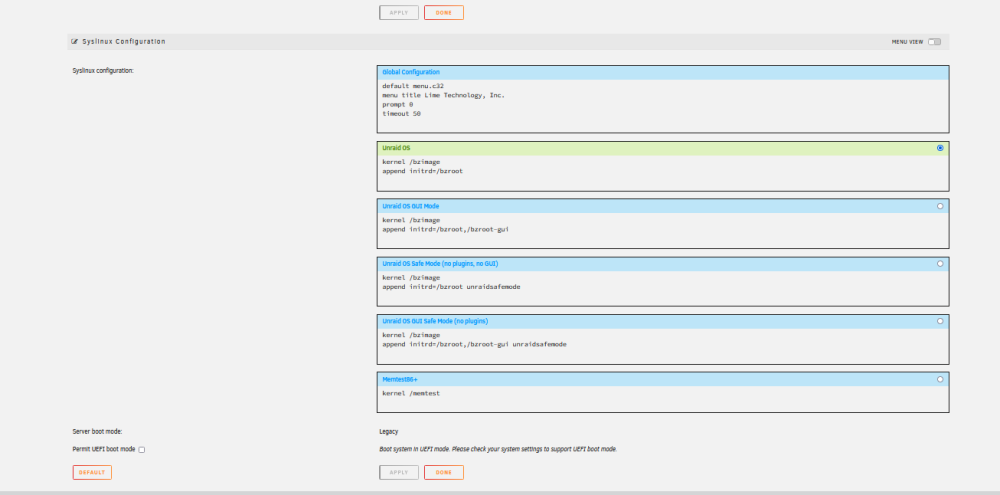The width and height of the screenshot is (1000, 495).
Task: Click the 'append initrd=/bzroot unraidsafemode' line
Action: pyautogui.click(x=451, y=287)
